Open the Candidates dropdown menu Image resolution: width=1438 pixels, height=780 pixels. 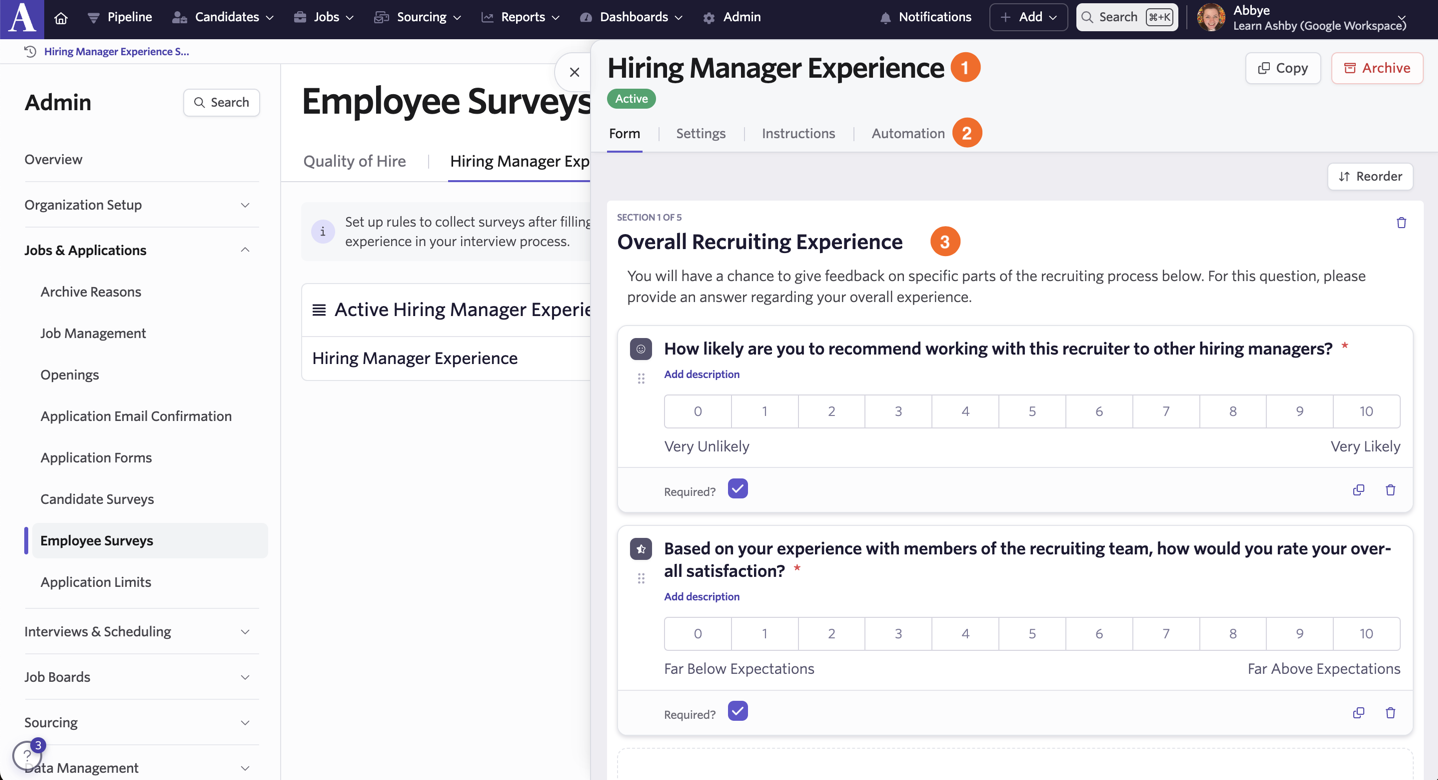[x=223, y=17]
